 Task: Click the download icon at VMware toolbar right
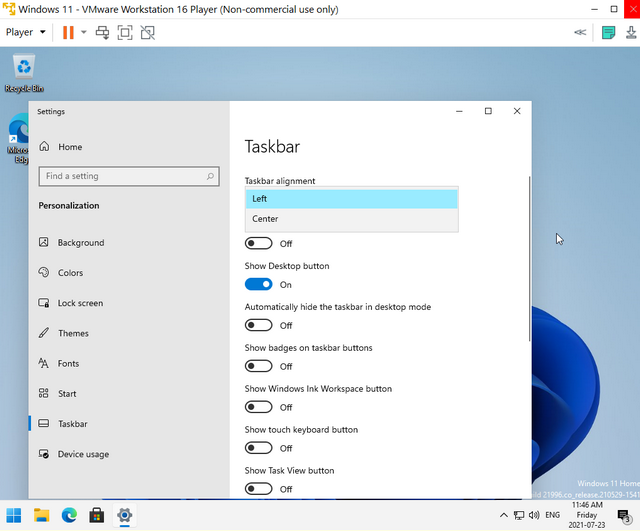[x=631, y=32]
